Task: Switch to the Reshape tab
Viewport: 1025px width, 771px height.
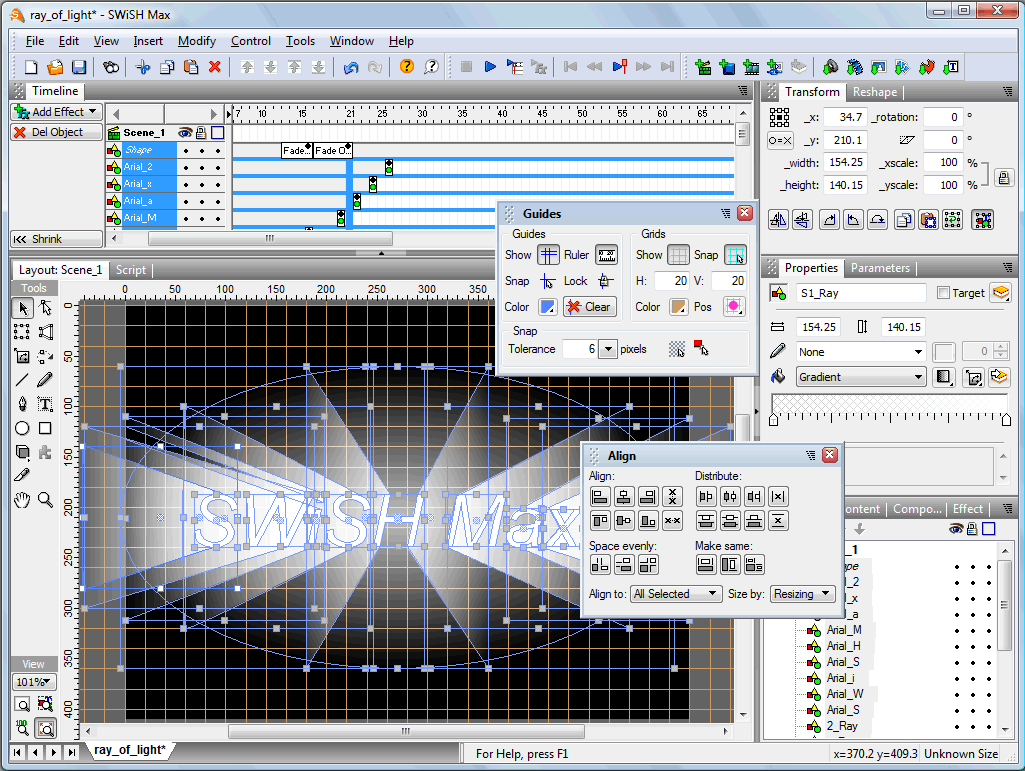Action: point(874,92)
